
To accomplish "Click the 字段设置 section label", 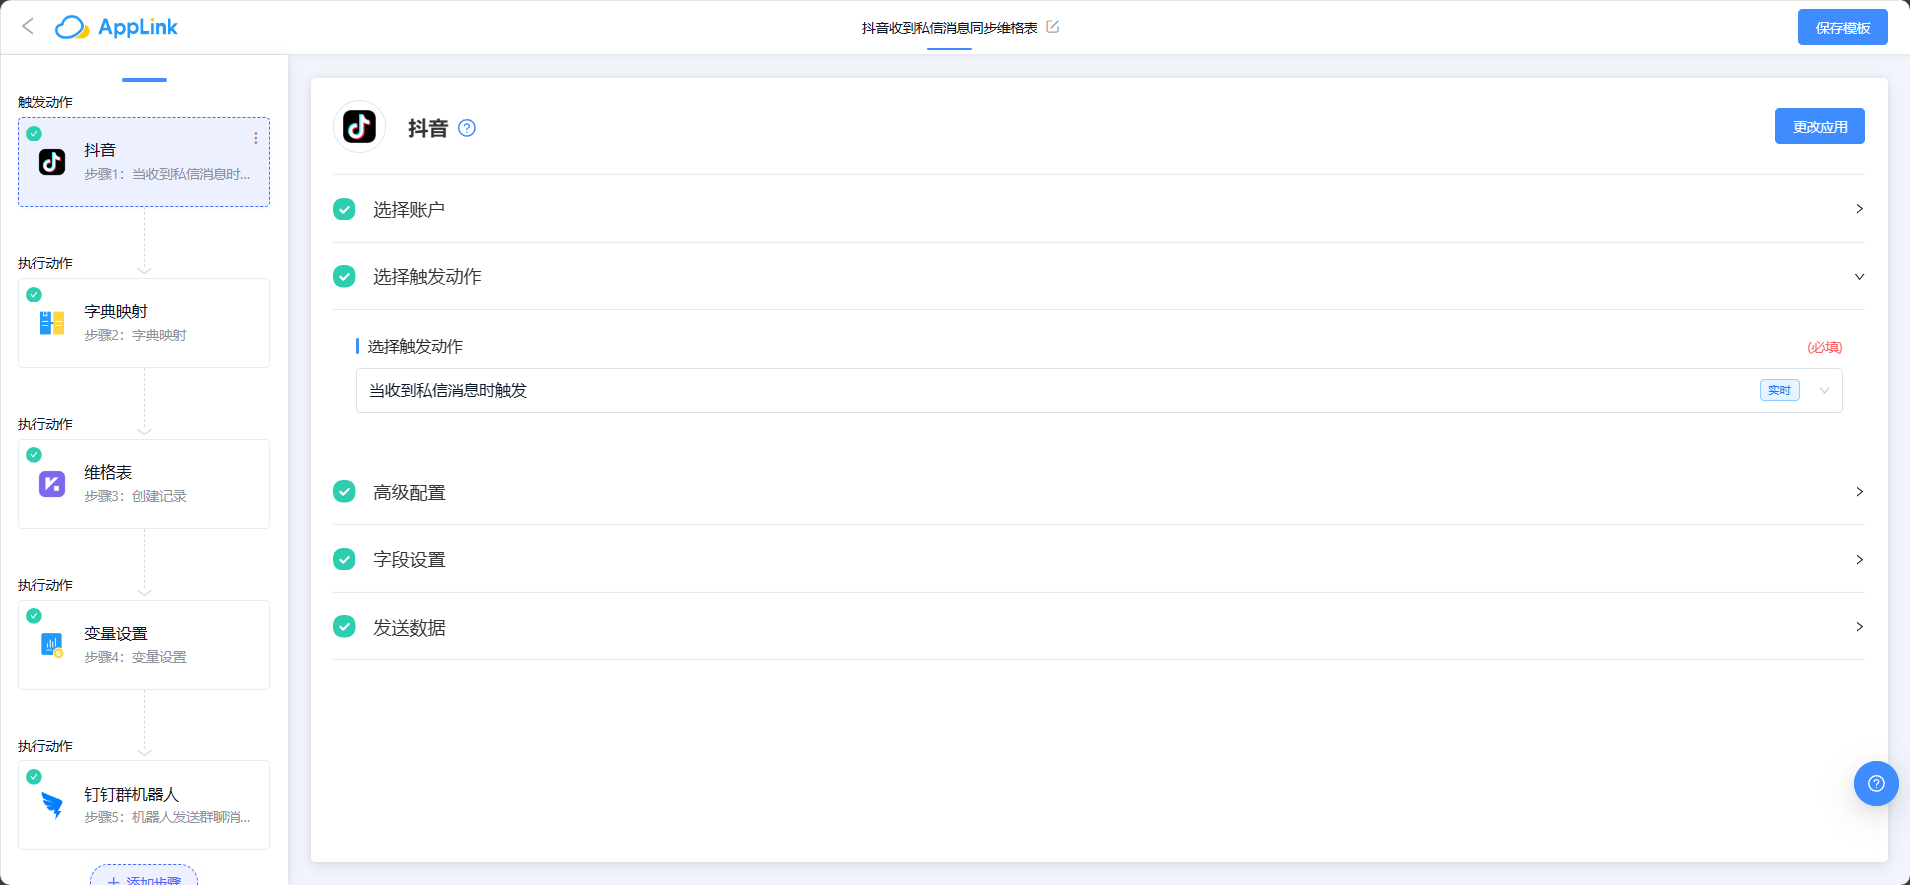I will tap(409, 559).
